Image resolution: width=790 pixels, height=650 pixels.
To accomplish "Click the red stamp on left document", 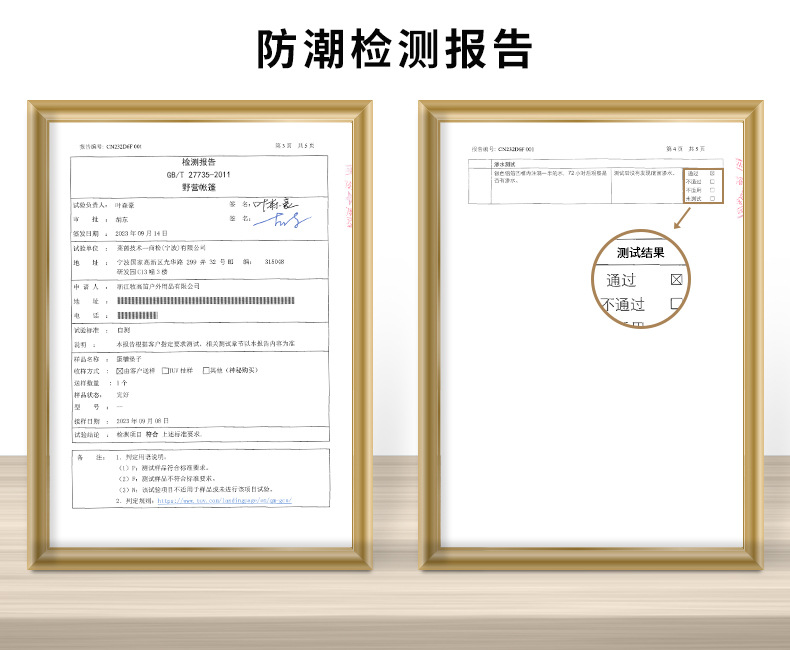I will click(348, 197).
